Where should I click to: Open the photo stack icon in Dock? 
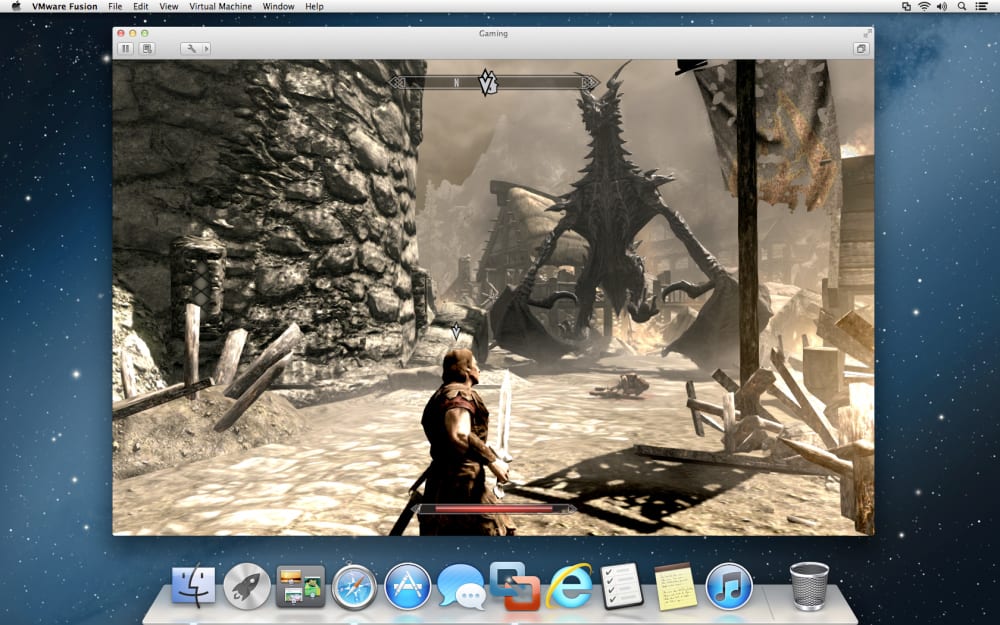[x=300, y=585]
